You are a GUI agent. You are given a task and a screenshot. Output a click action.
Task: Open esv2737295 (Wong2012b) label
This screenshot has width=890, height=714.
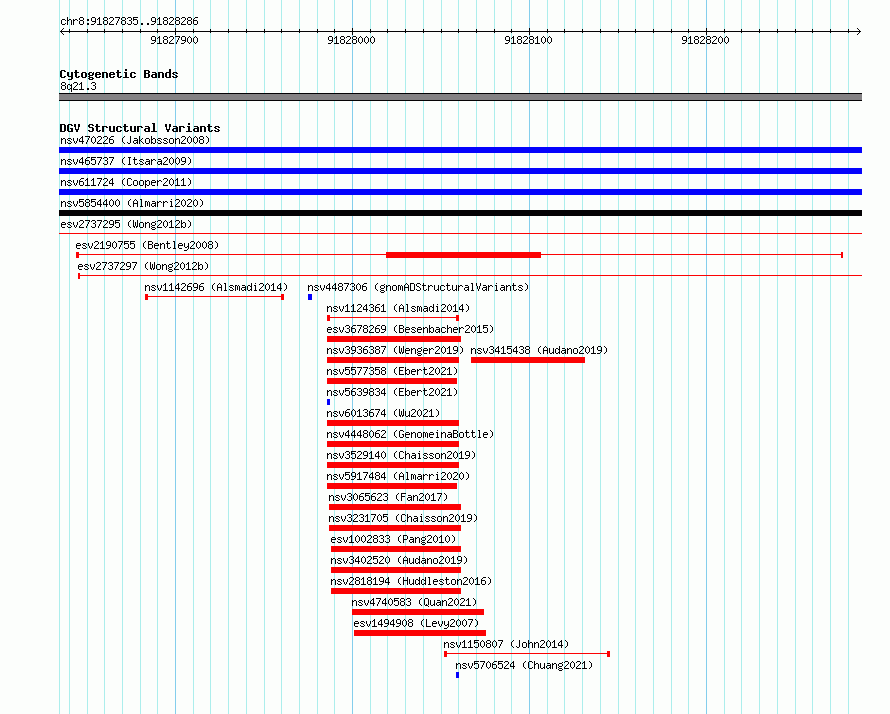coord(126,224)
